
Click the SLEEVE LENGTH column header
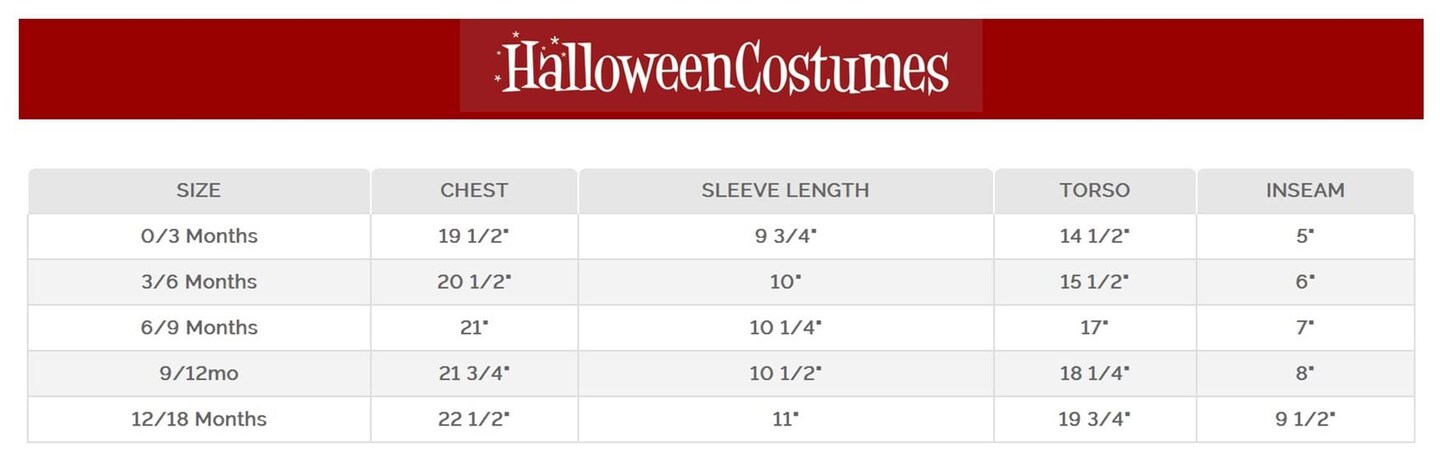(785, 190)
